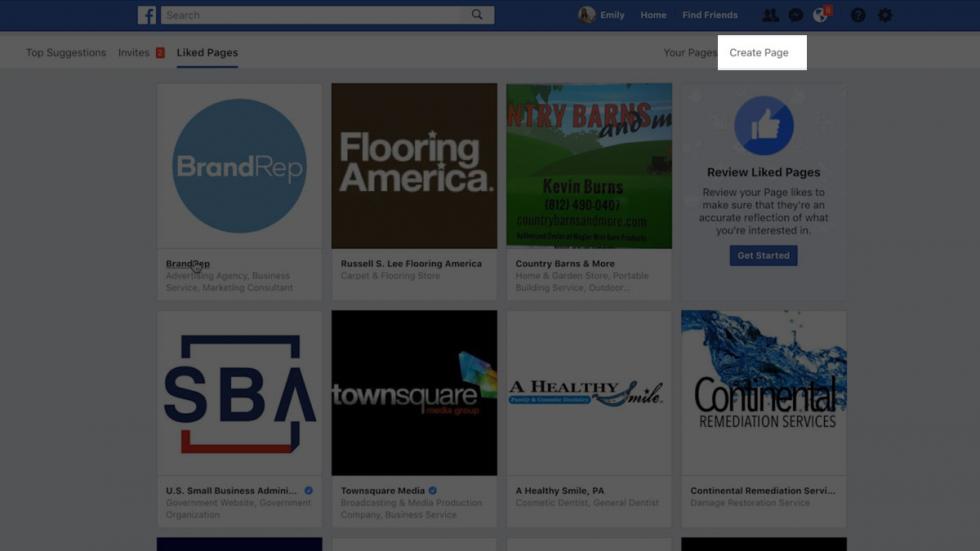Click A Healthy Smile, PA link
This screenshot has width=980, height=551.
pyautogui.click(x=560, y=490)
